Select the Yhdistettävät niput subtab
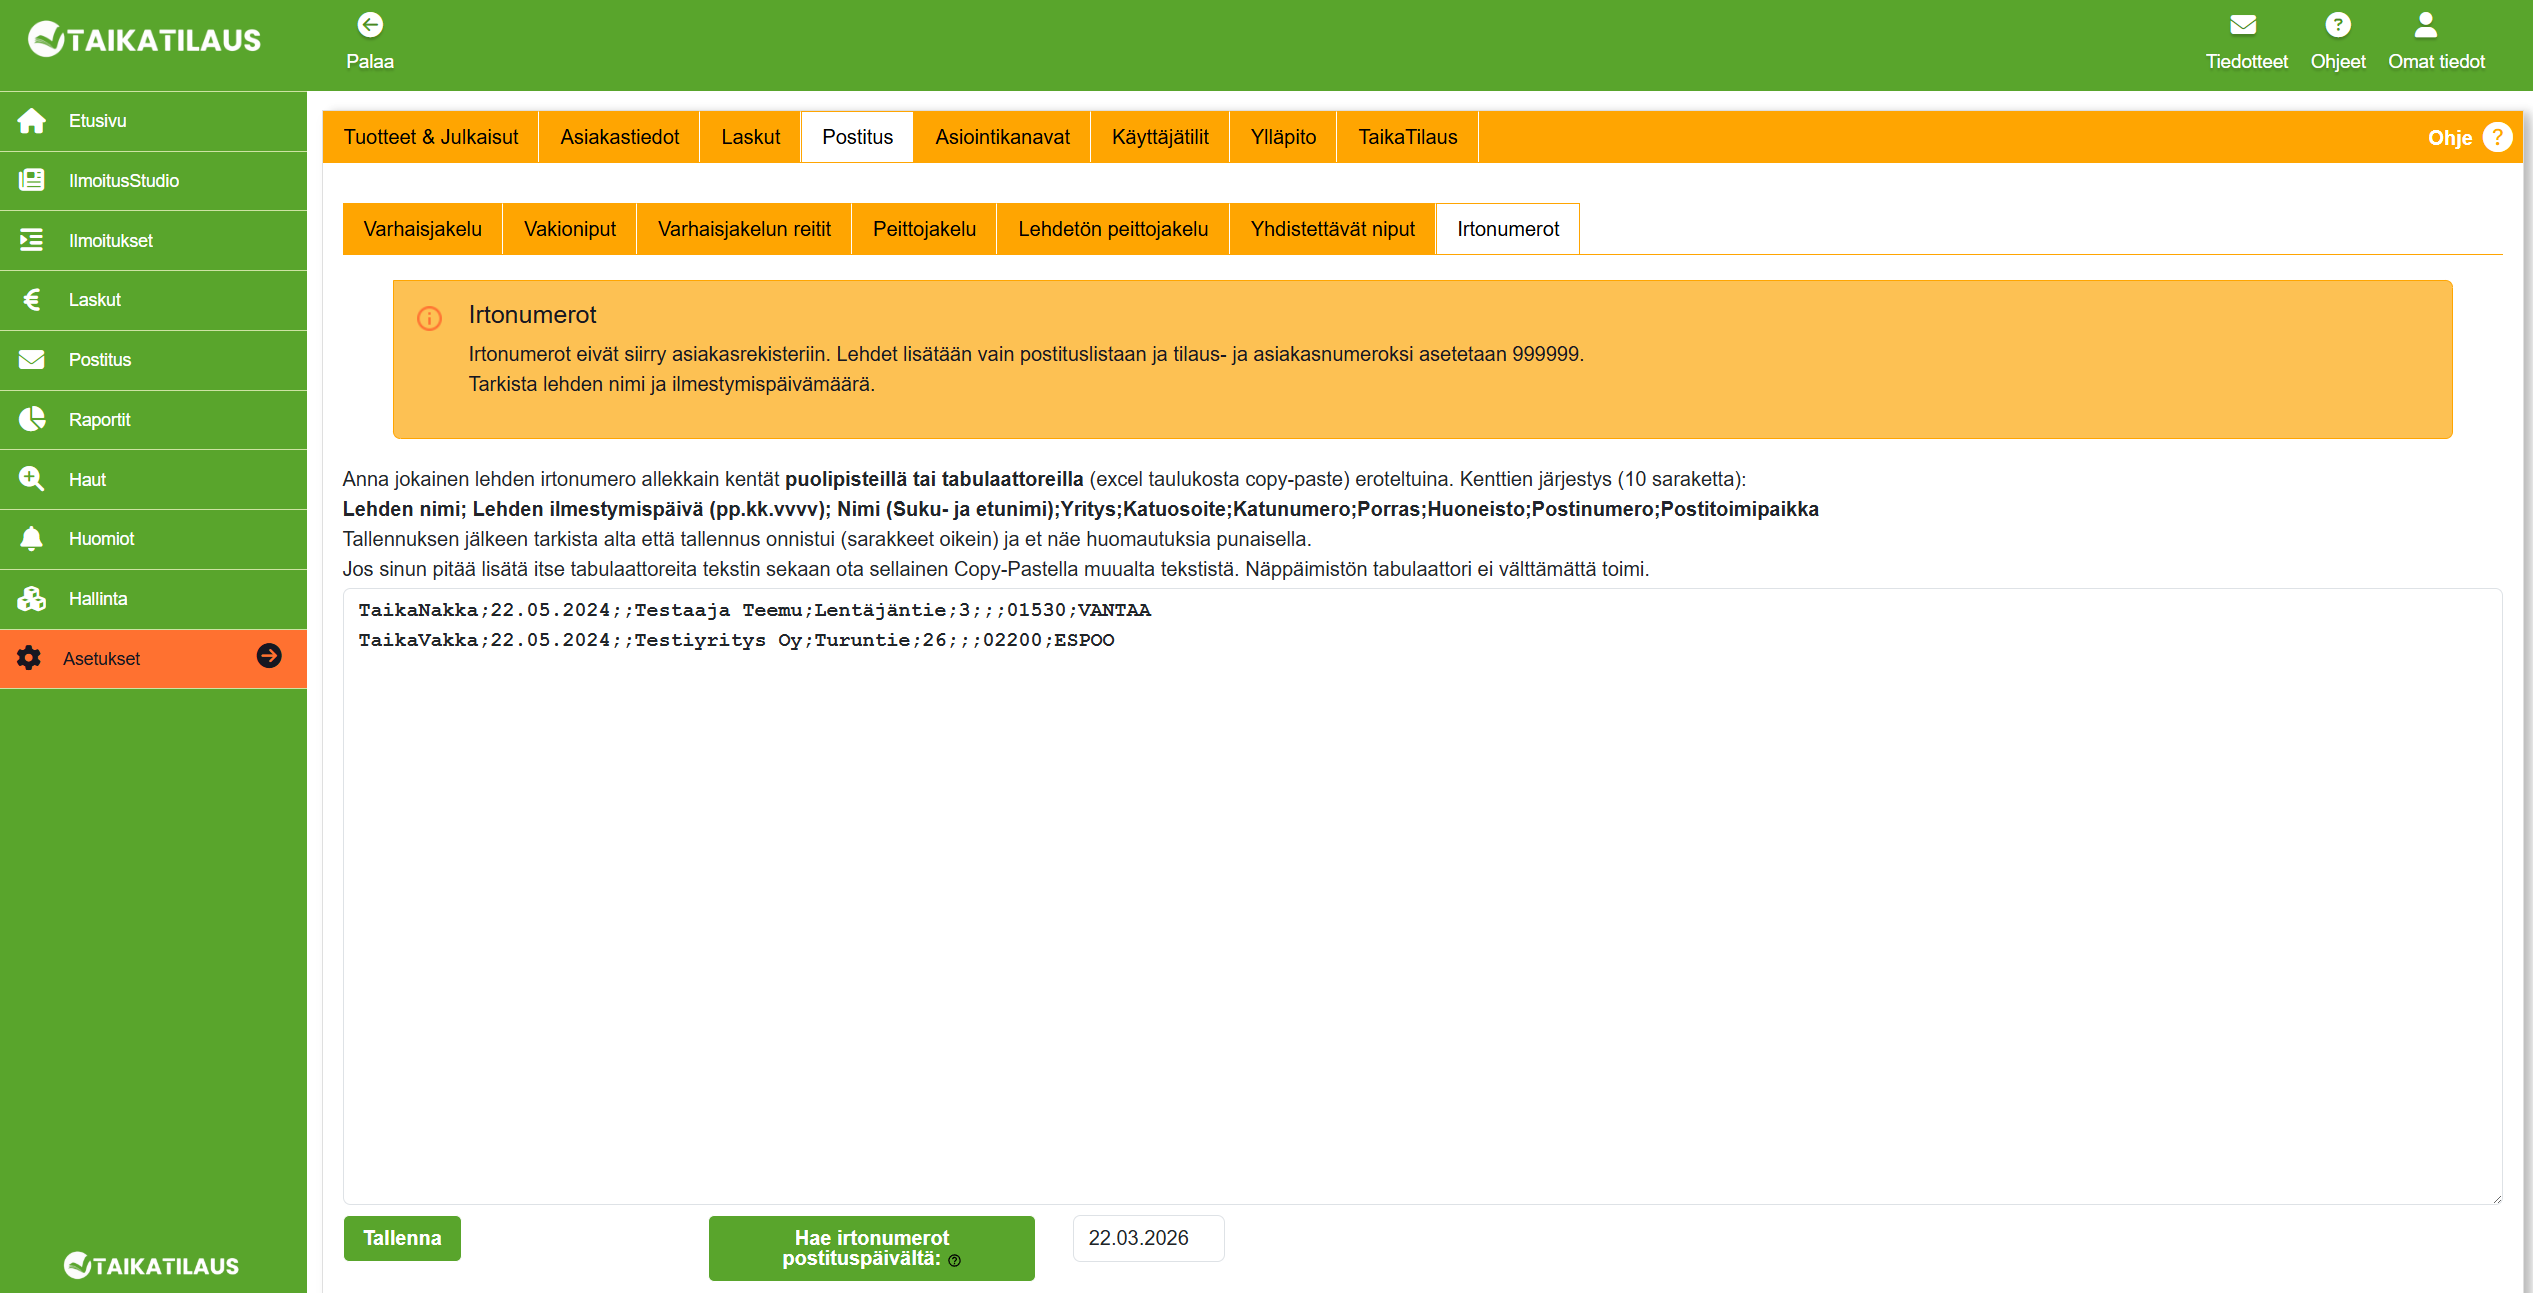Viewport: 2533px width, 1293px height. (1332, 229)
